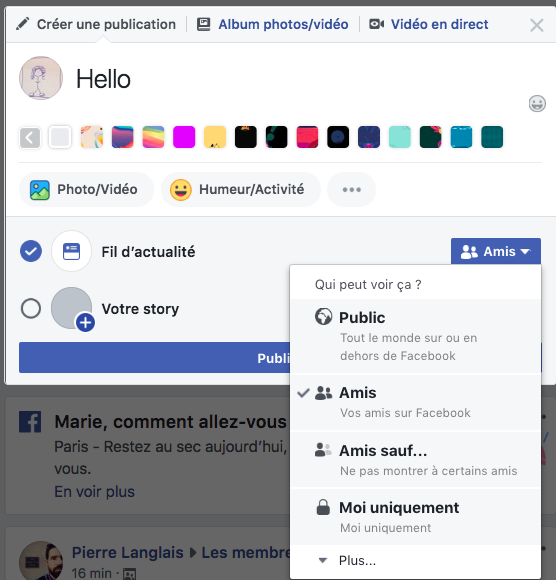
Task: Select Moi uniquement privacy option
Action: (415, 517)
